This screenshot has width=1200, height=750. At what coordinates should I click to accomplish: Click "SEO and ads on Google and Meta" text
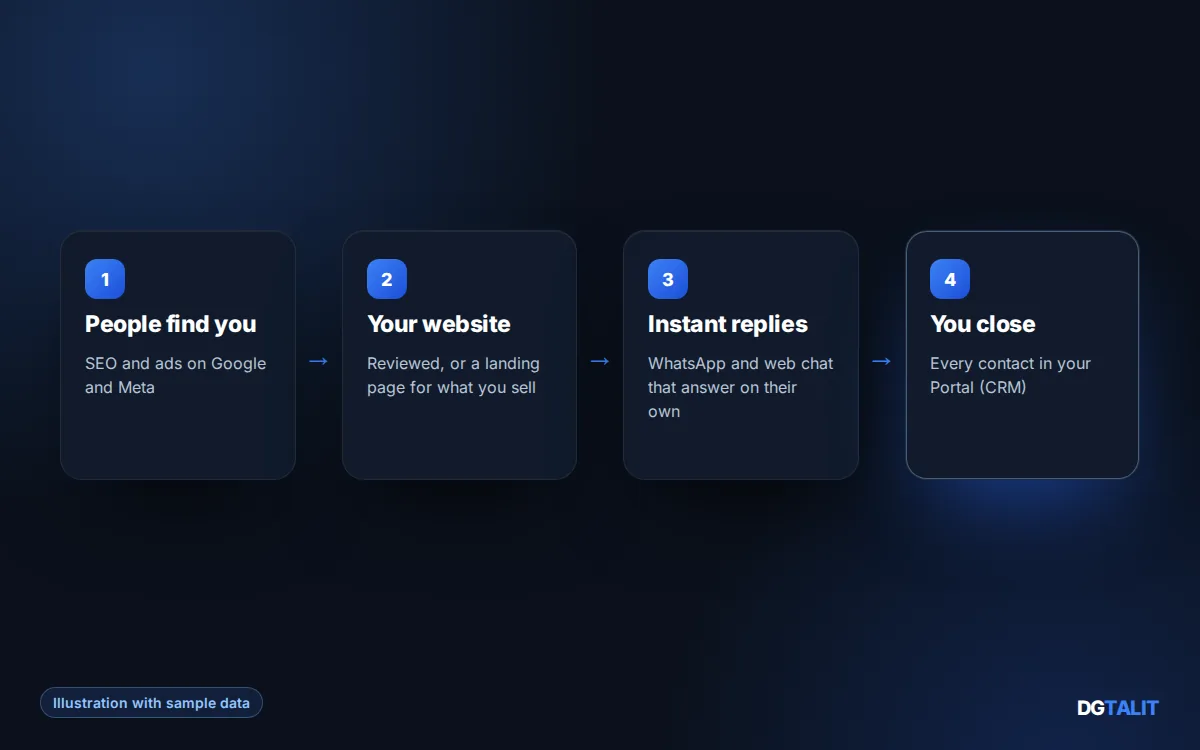(176, 375)
